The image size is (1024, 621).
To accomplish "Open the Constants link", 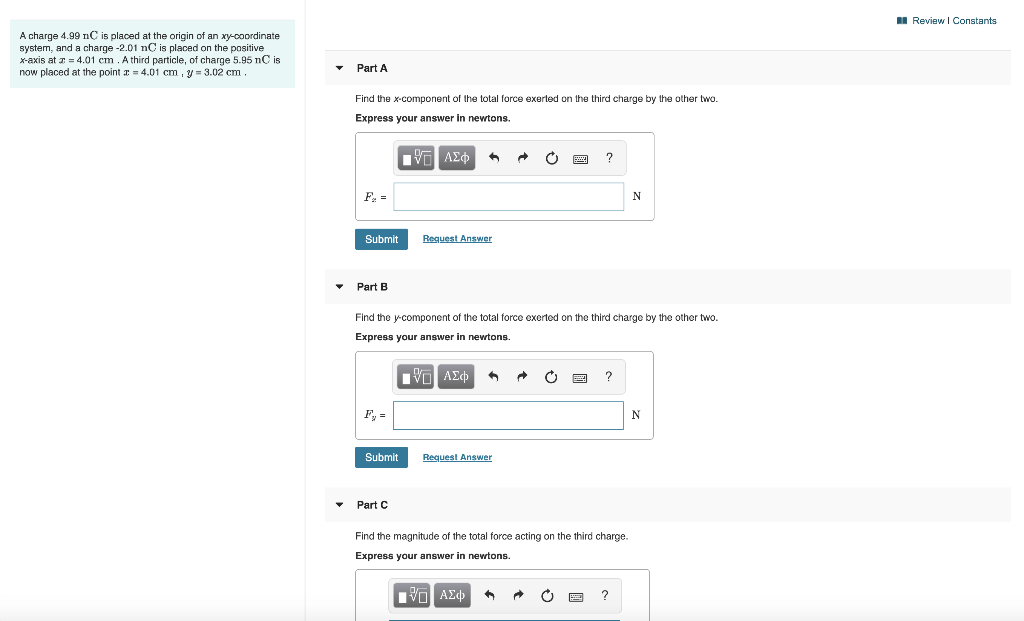I will [974, 21].
